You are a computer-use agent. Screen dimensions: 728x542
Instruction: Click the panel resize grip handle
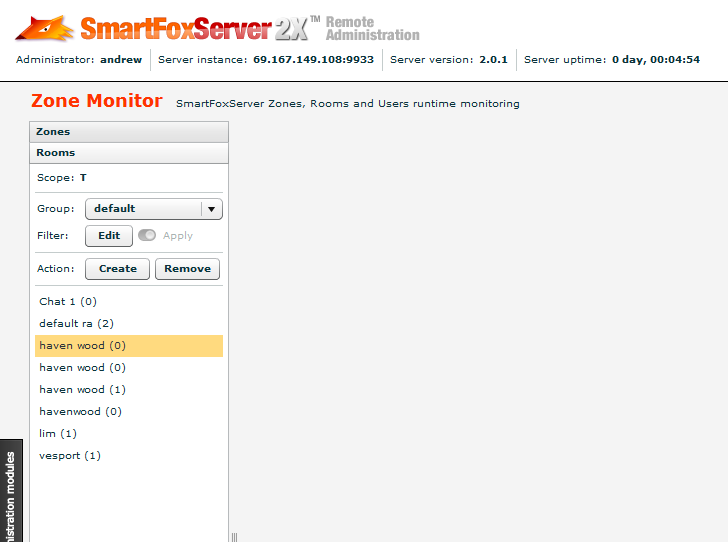tap(234, 537)
